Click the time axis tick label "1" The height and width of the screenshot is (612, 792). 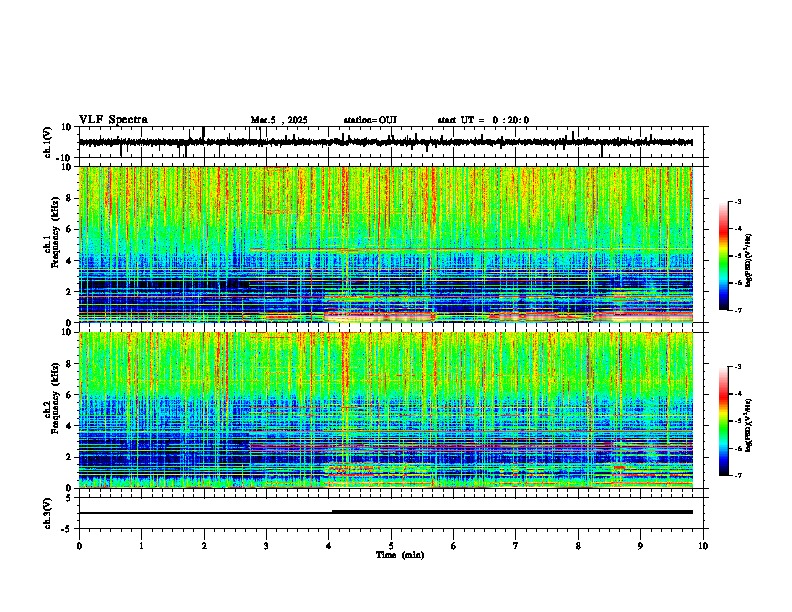pyautogui.click(x=141, y=546)
